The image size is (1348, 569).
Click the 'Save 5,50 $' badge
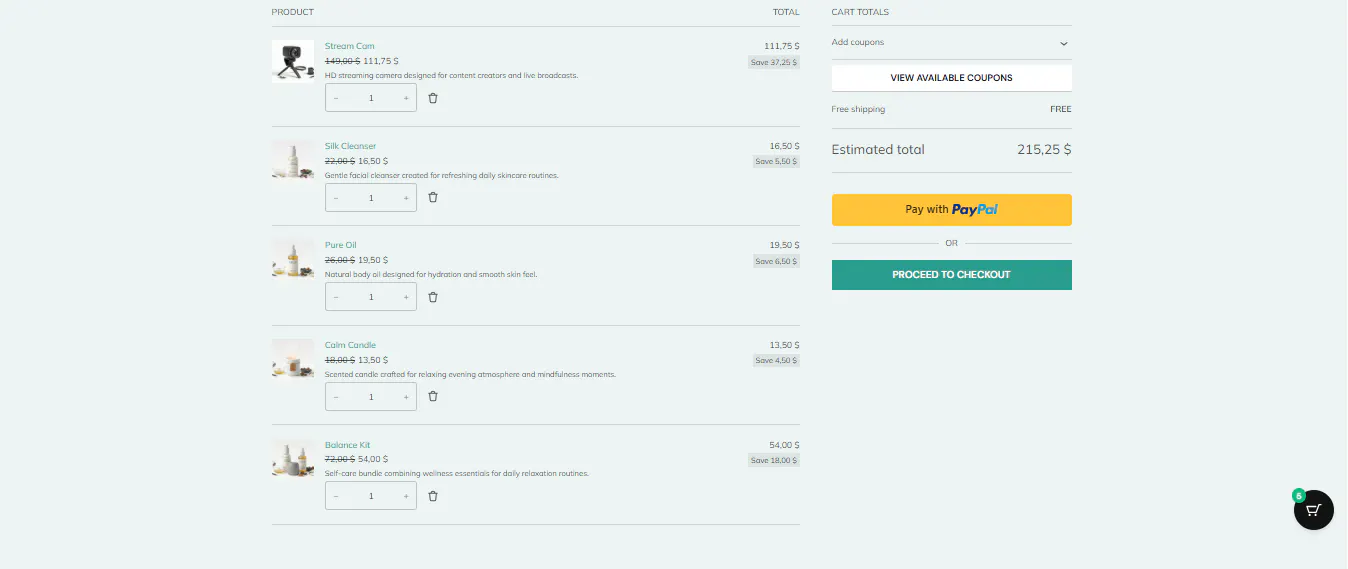coord(776,161)
